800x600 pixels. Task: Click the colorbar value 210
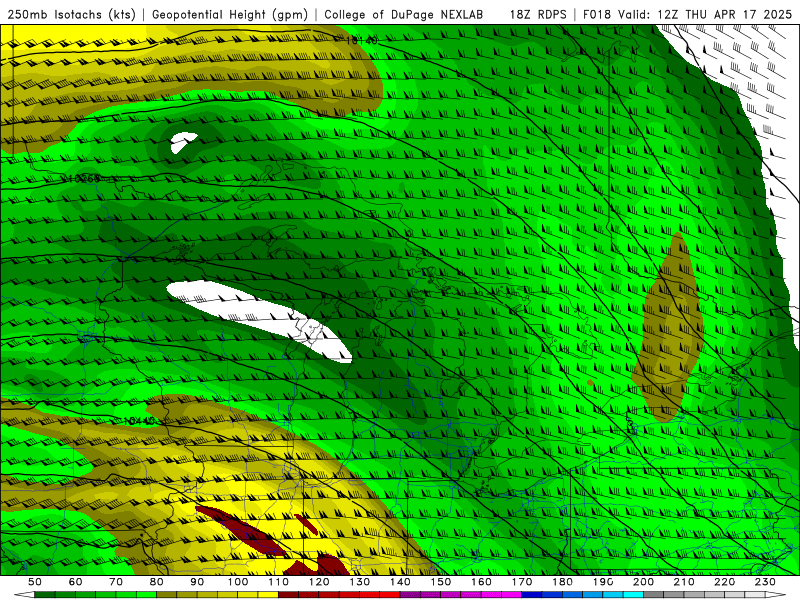point(684,582)
